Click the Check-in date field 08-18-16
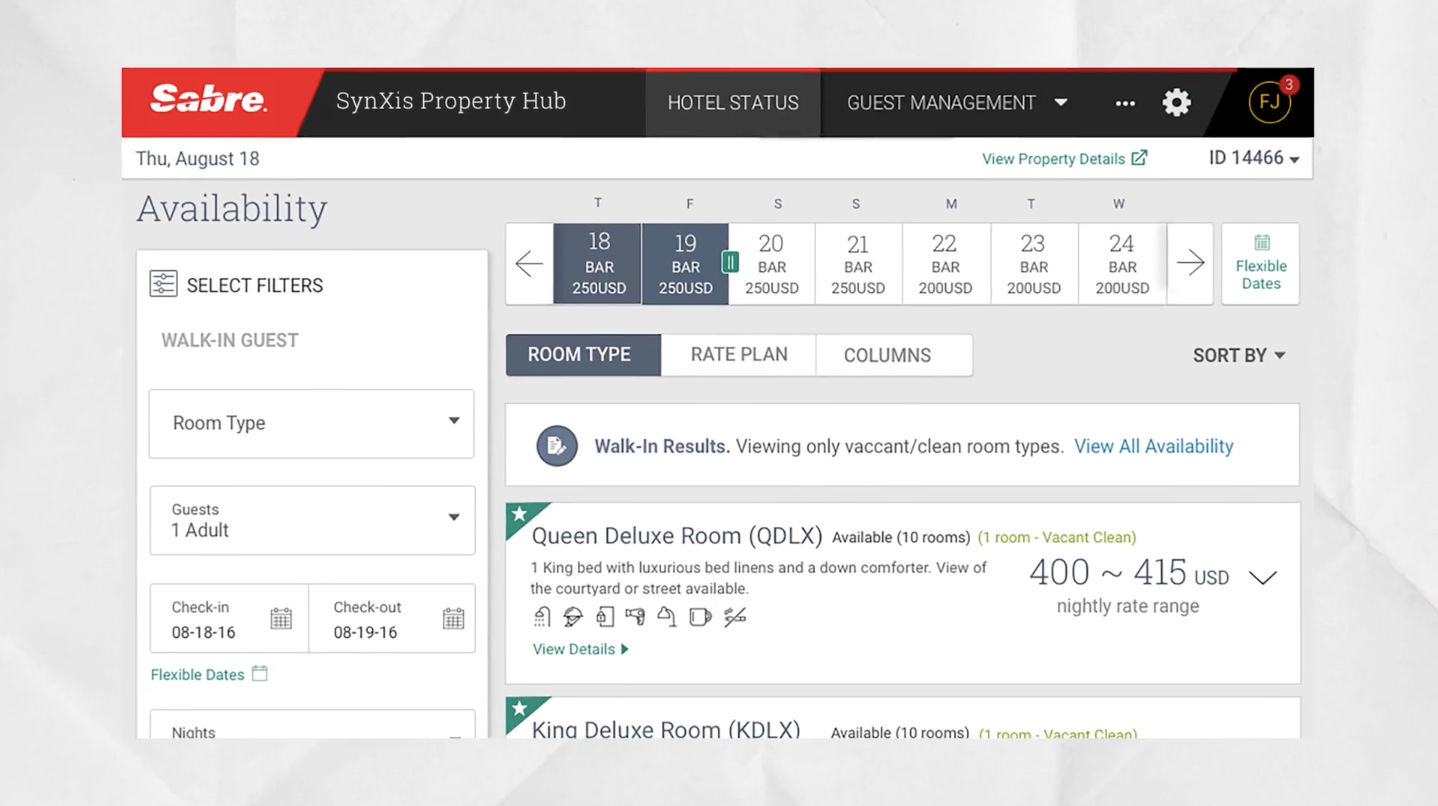The width and height of the screenshot is (1438, 806). click(x=229, y=619)
